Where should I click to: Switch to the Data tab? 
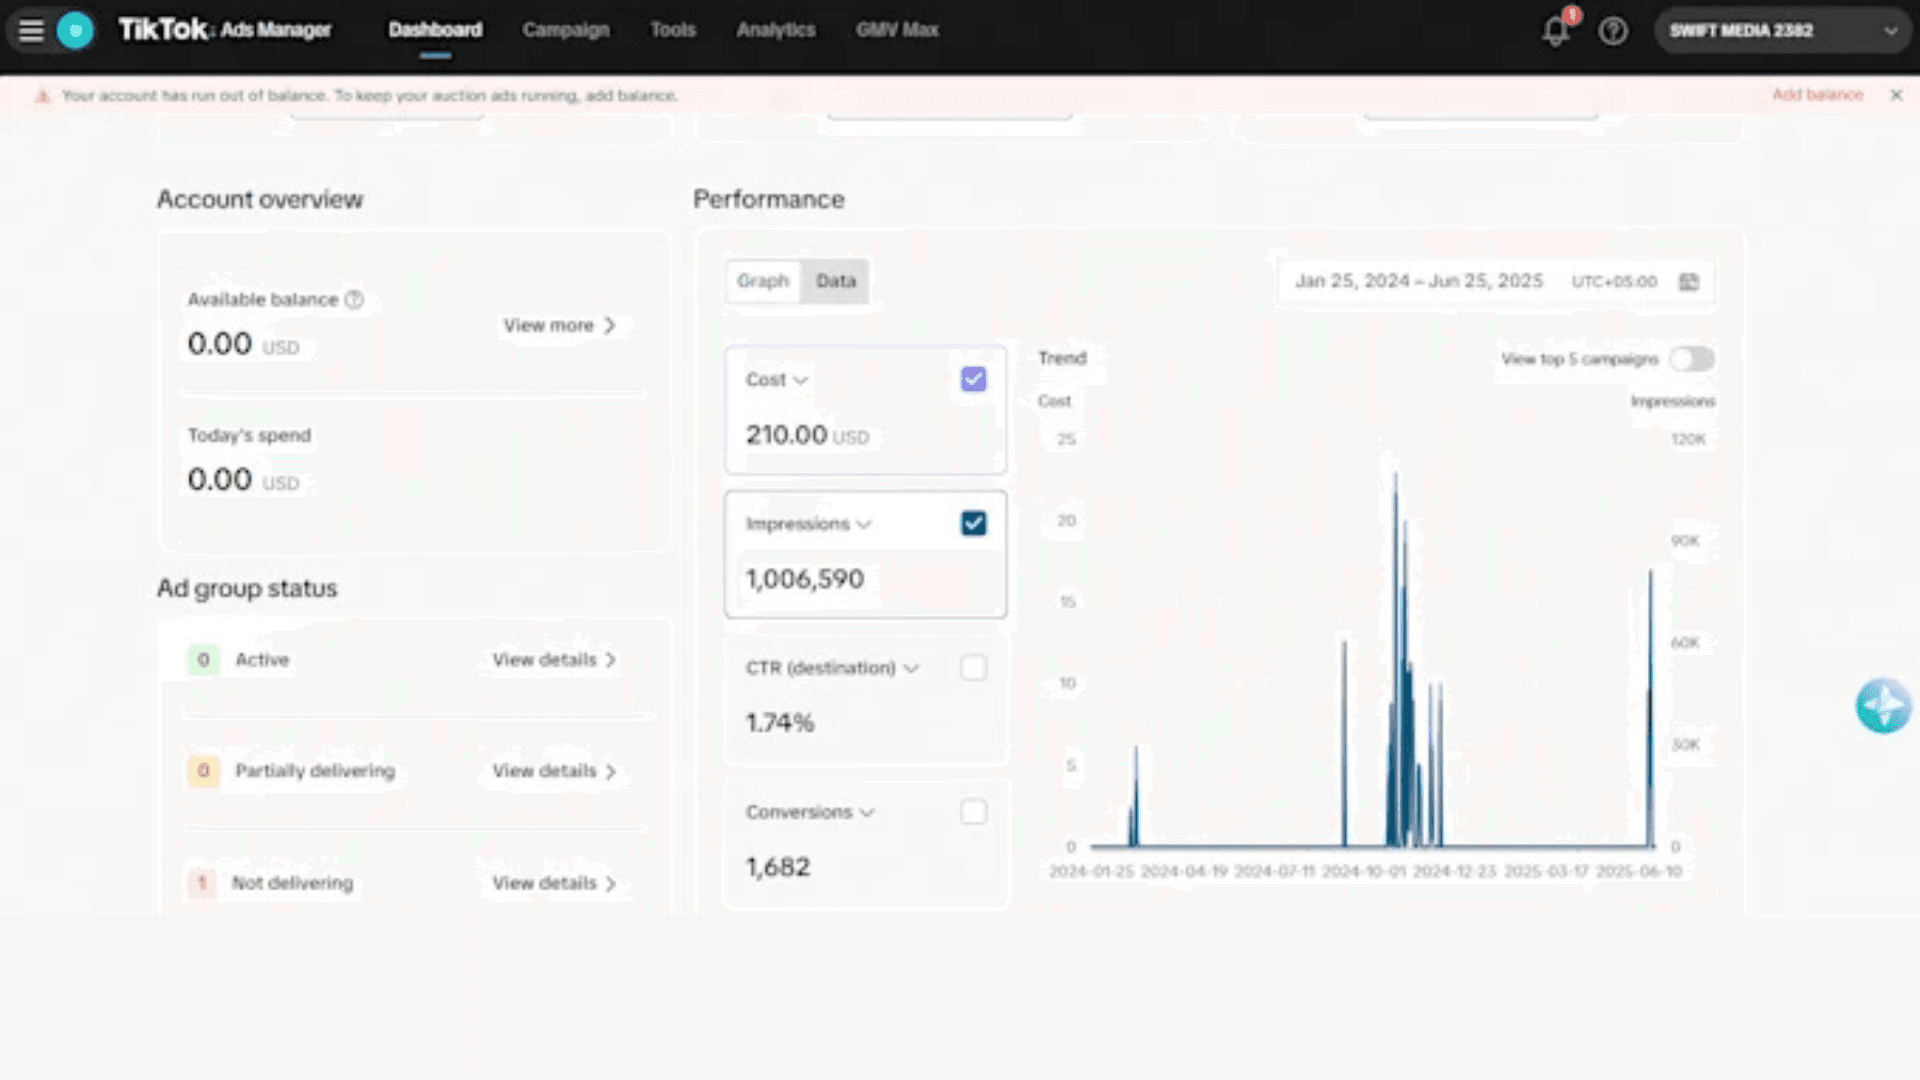836,281
